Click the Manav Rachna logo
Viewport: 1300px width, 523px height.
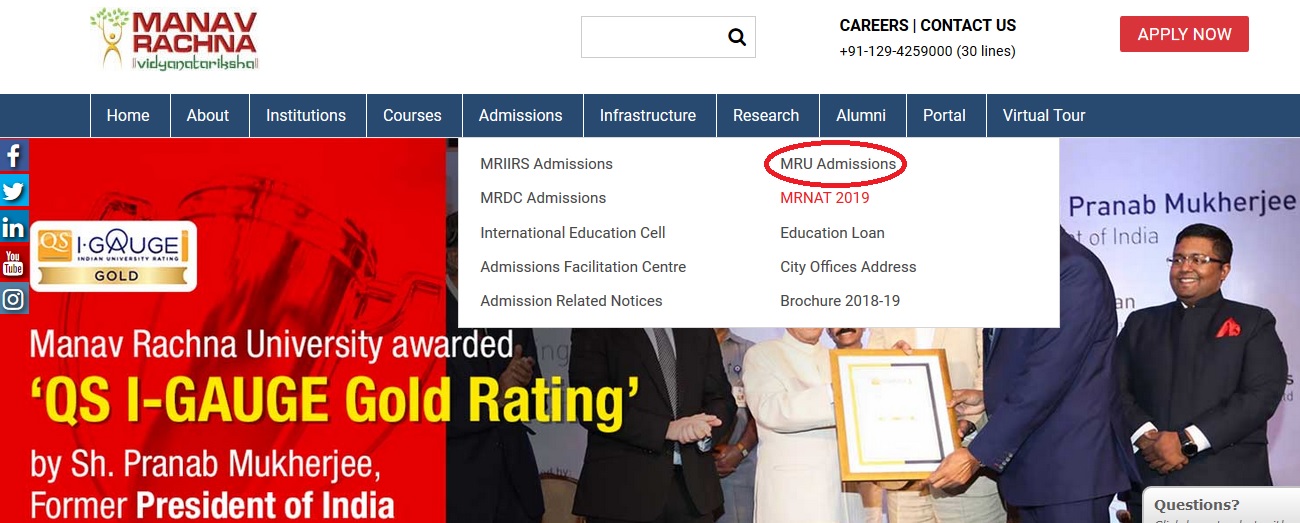click(174, 40)
